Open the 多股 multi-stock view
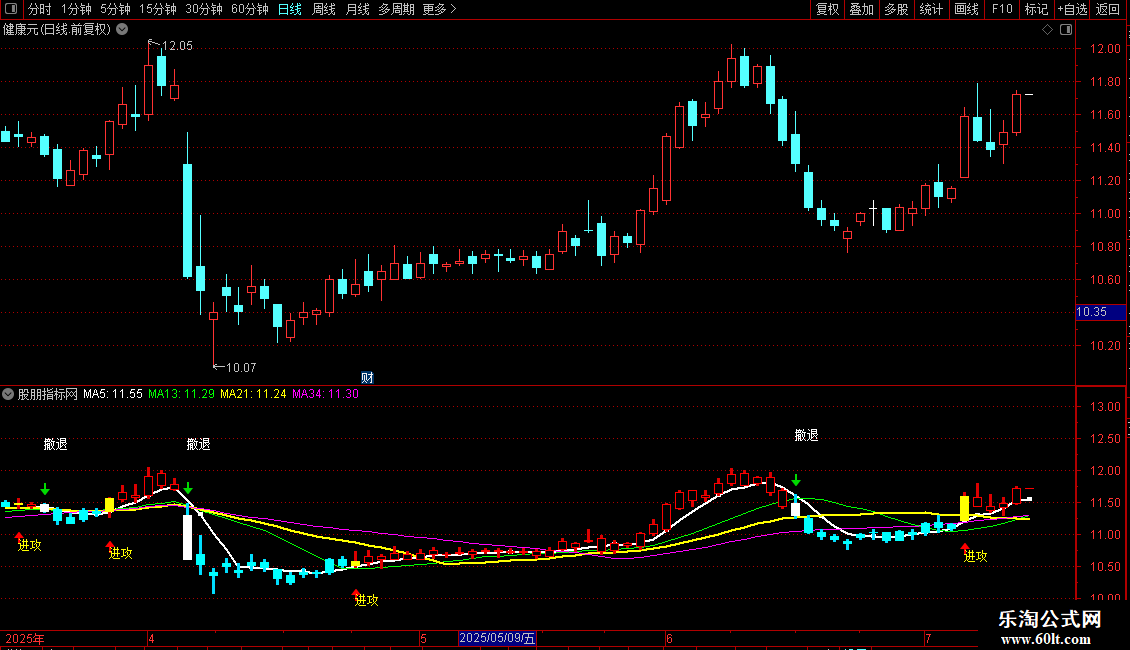Viewport: 1130px width, 650px height. 896,9
